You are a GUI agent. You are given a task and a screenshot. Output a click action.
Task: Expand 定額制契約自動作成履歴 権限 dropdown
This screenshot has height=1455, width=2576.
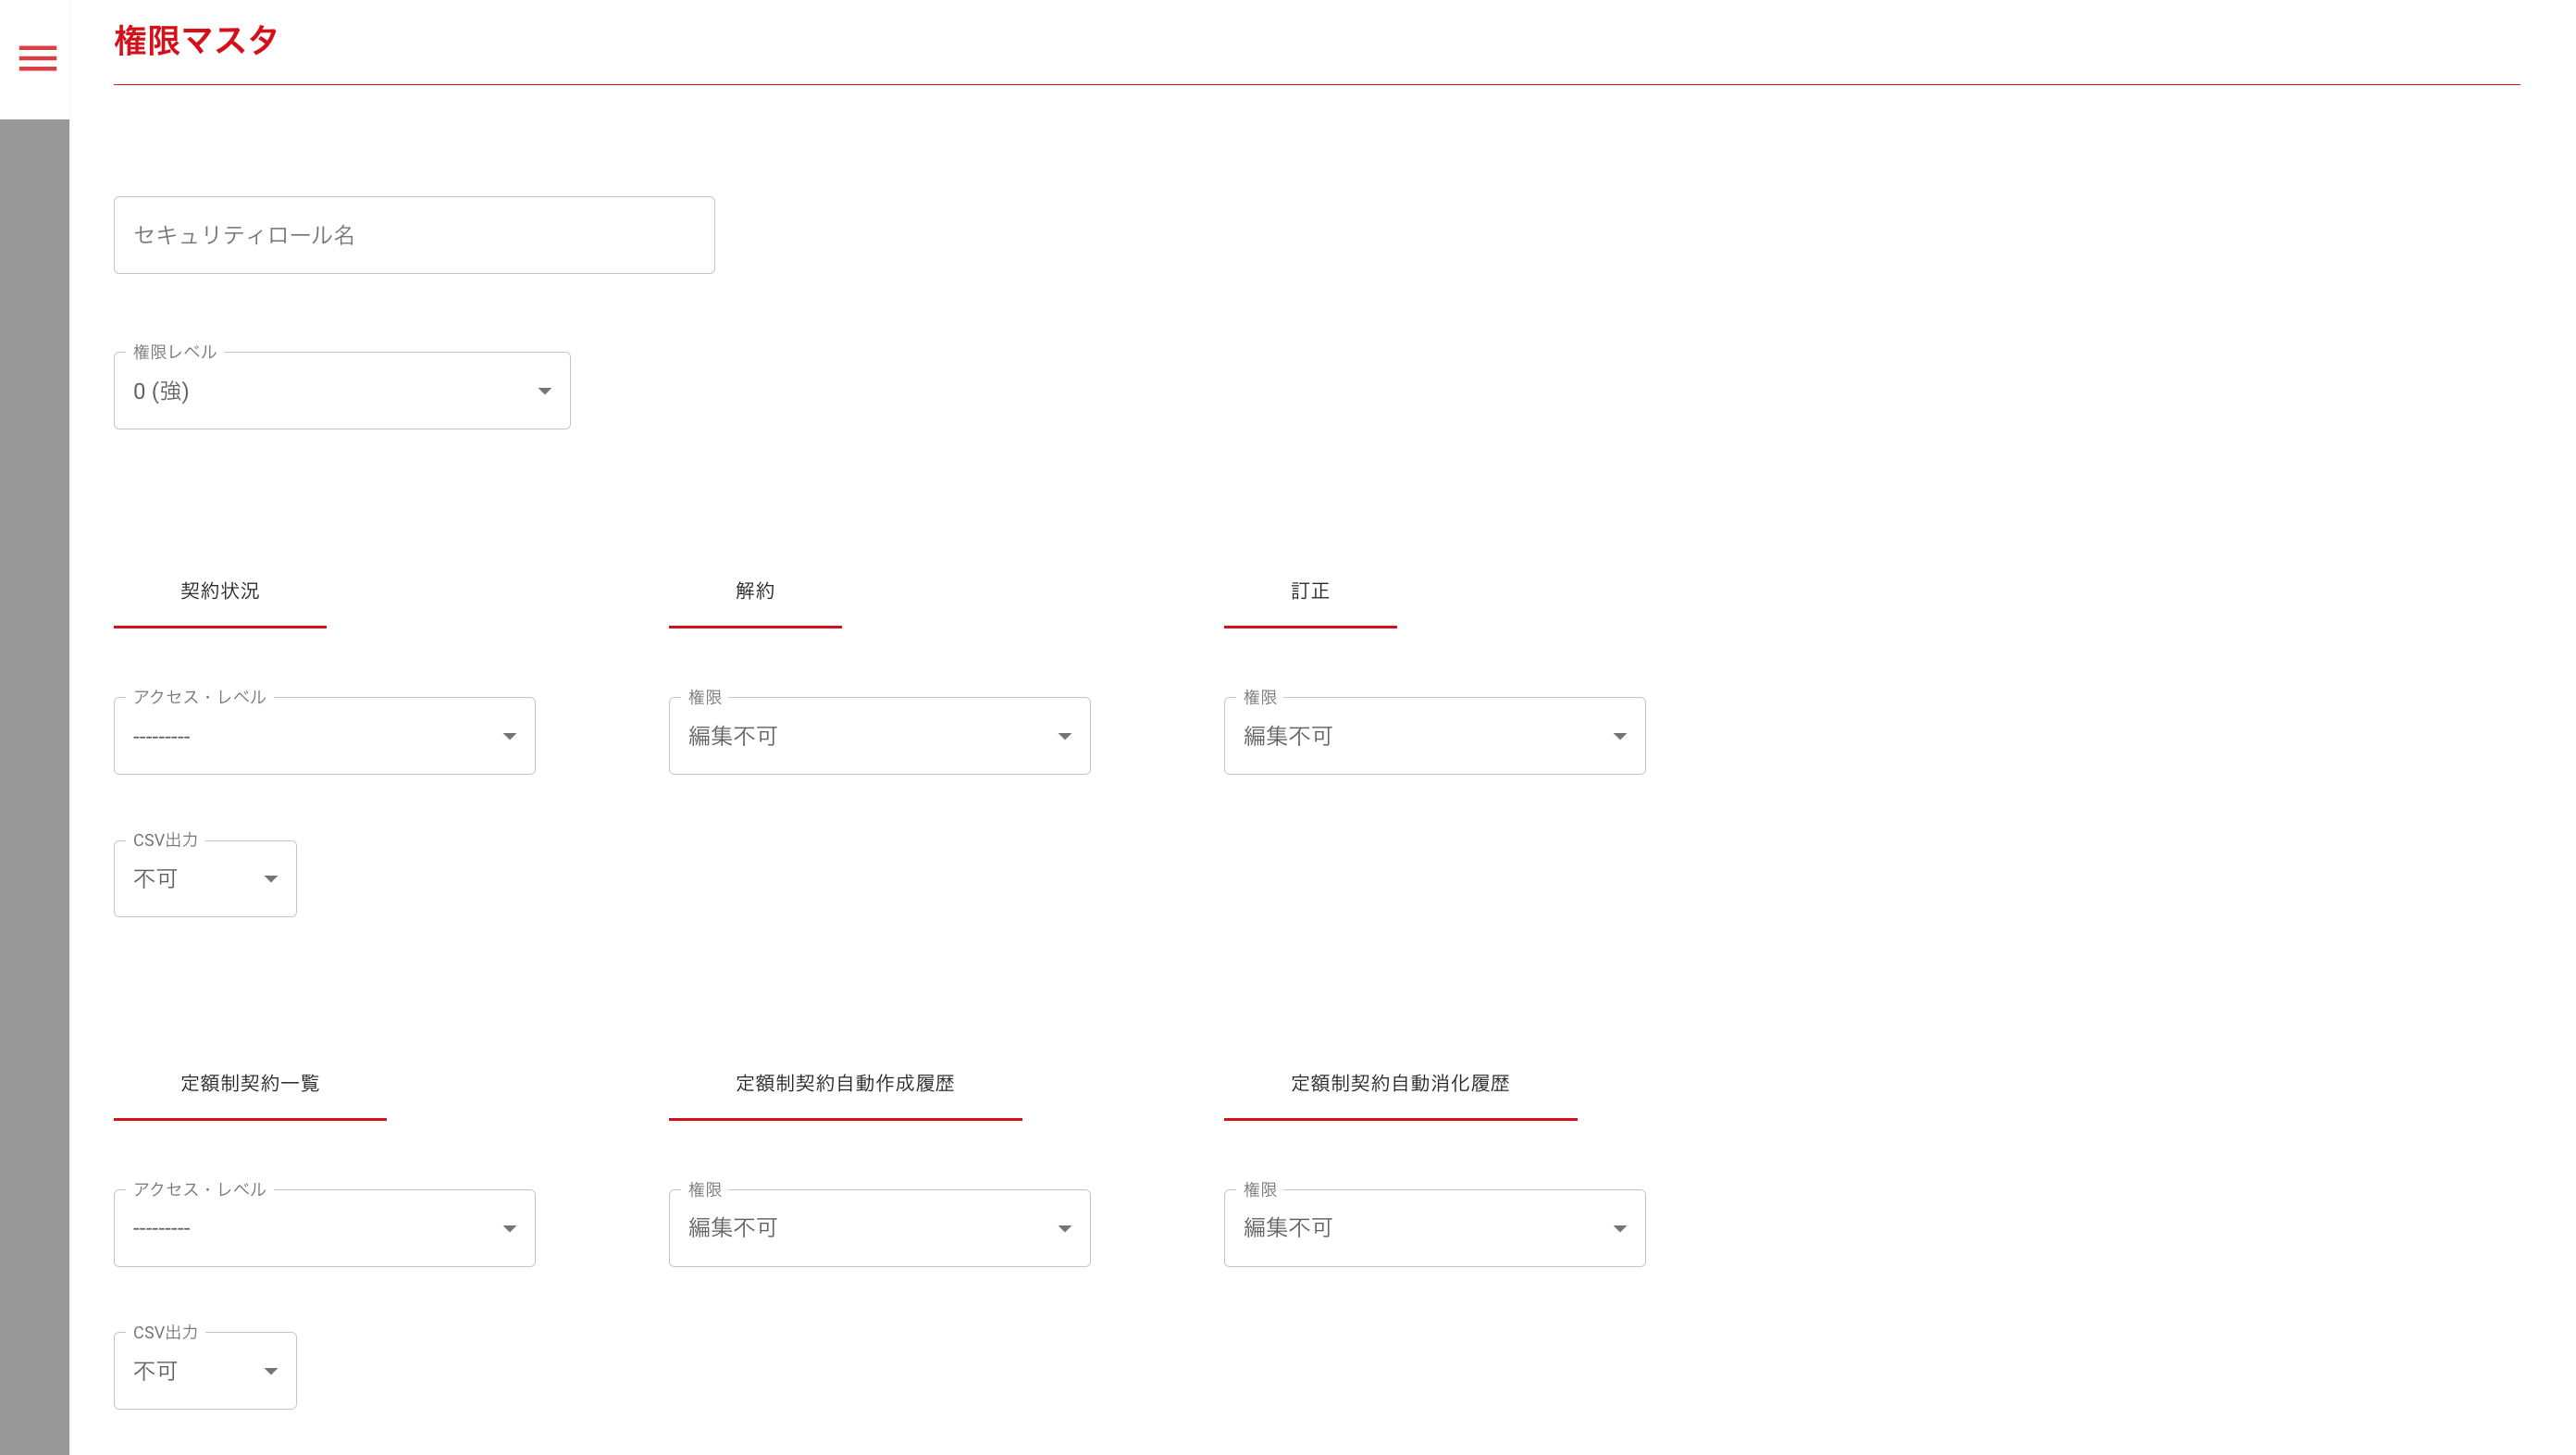pos(878,1228)
